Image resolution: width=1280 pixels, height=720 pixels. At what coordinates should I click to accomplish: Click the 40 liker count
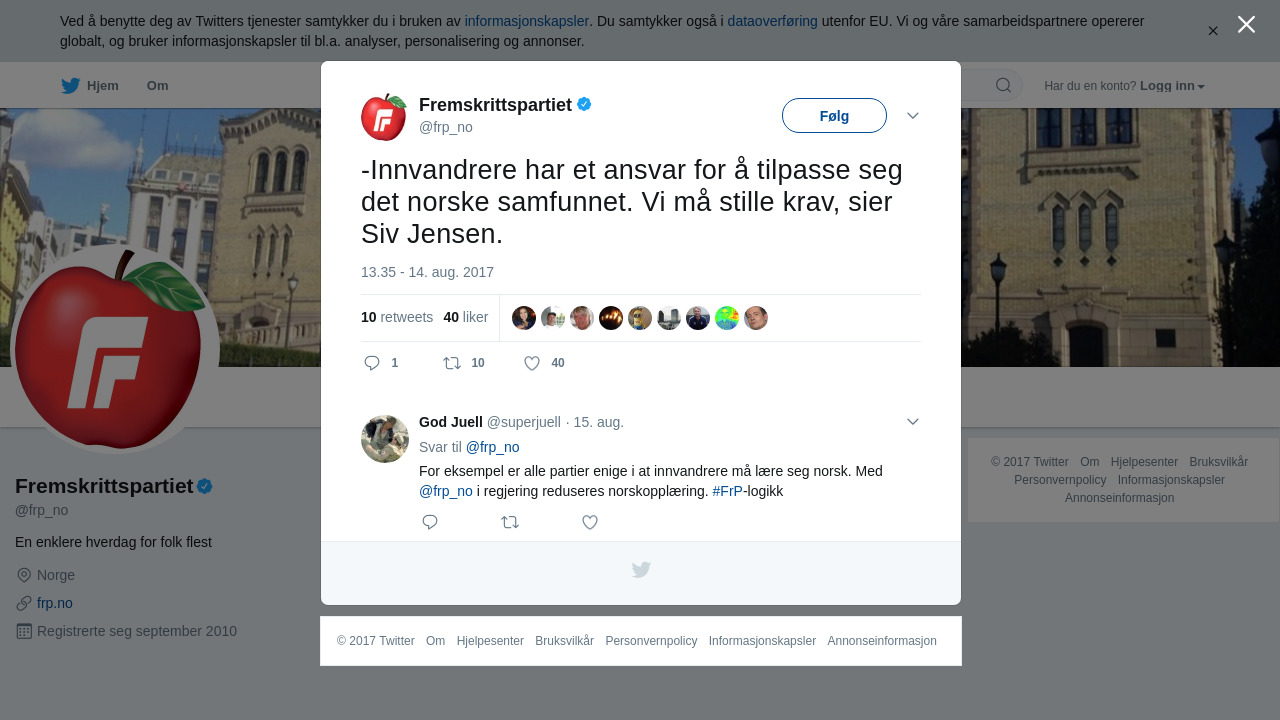coord(466,317)
